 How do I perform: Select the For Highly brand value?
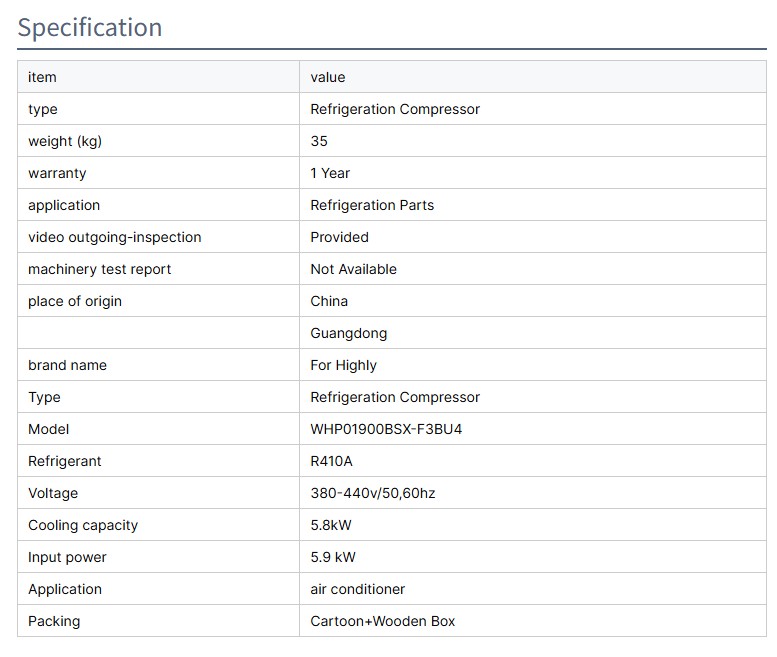coord(343,365)
